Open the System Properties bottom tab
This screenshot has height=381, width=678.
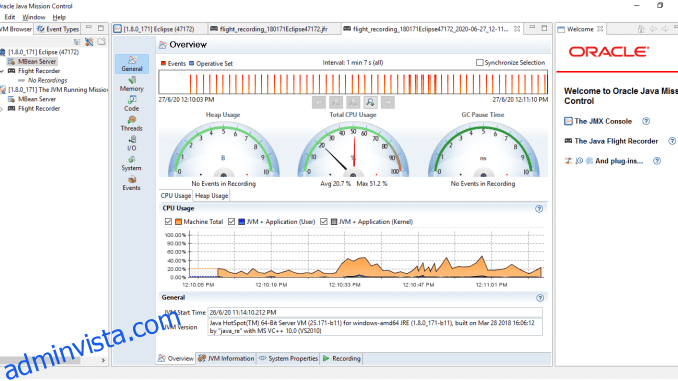(x=288, y=359)
